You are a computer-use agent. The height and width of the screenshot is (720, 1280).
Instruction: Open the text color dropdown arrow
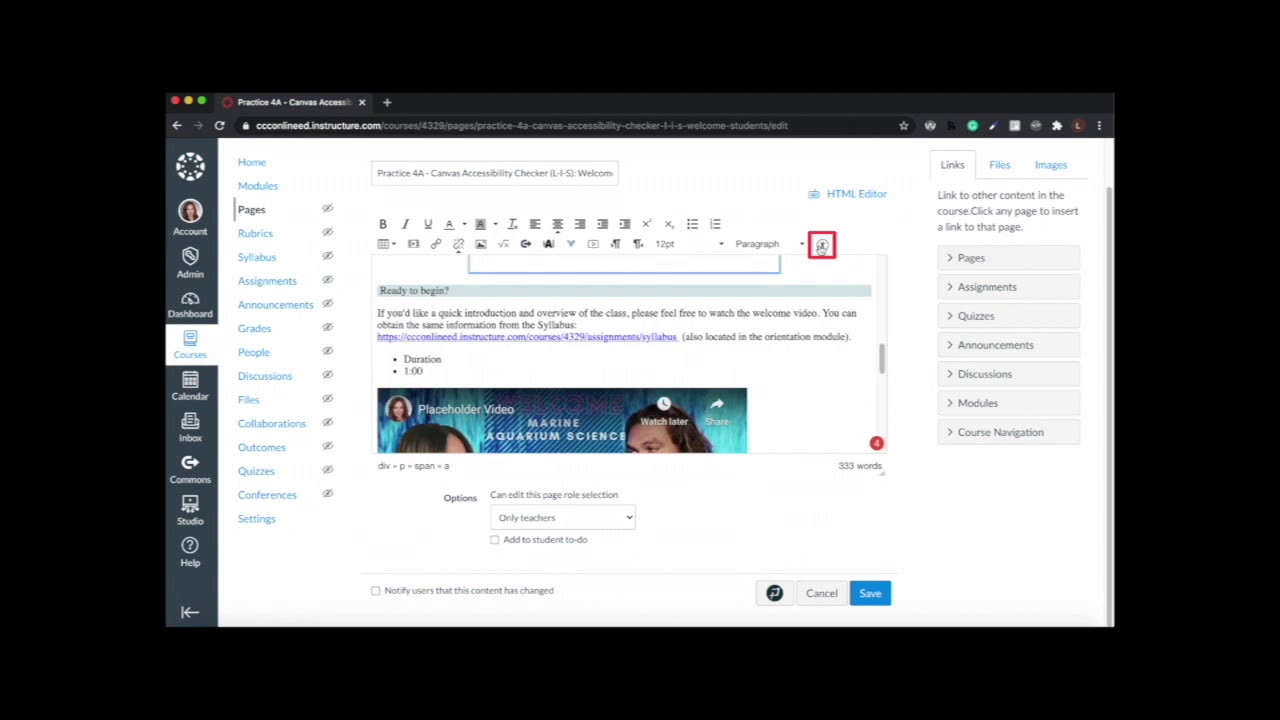coord(464,224)
